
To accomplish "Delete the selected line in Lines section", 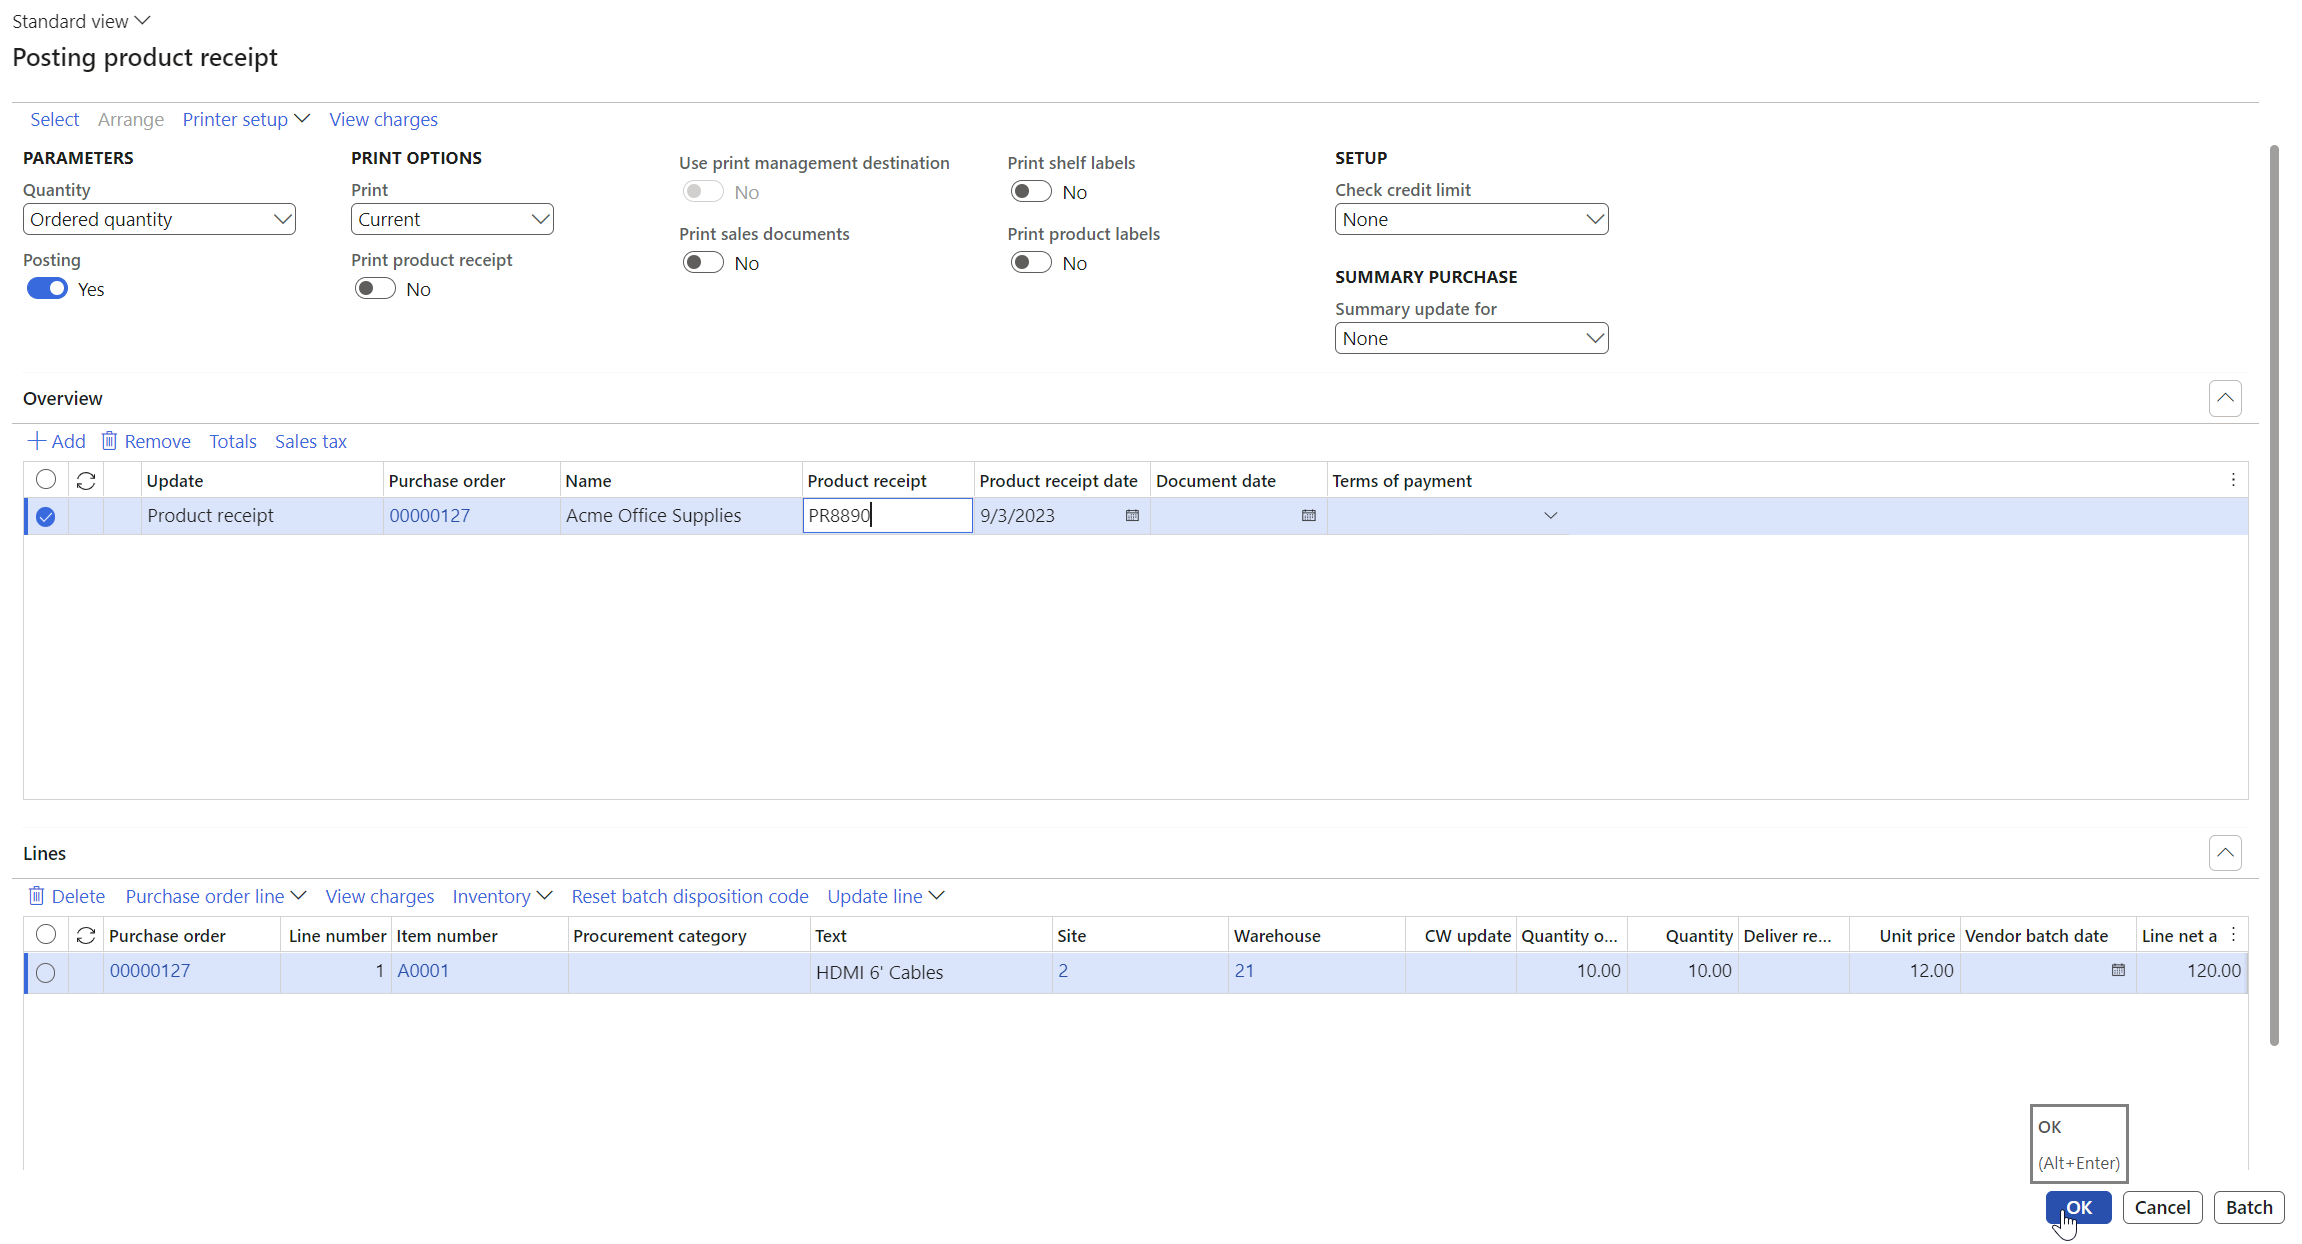I will point(66,896).
